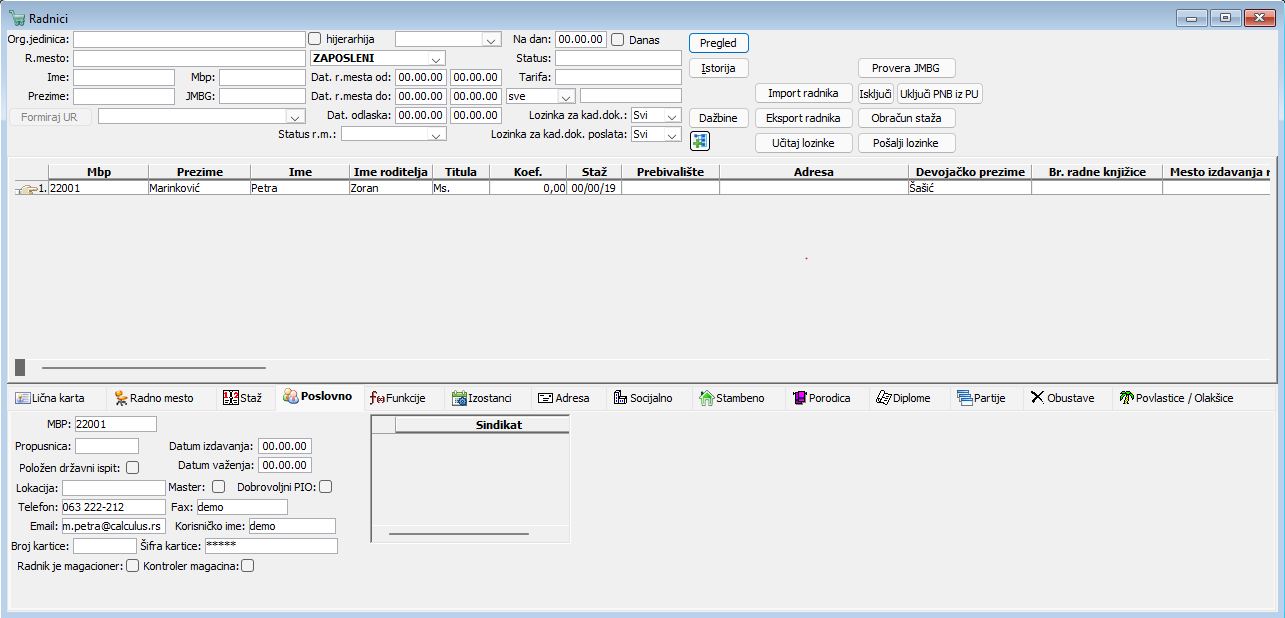Click the Prezime column header
The image size is (1285, 618).
tap(199, 172)
